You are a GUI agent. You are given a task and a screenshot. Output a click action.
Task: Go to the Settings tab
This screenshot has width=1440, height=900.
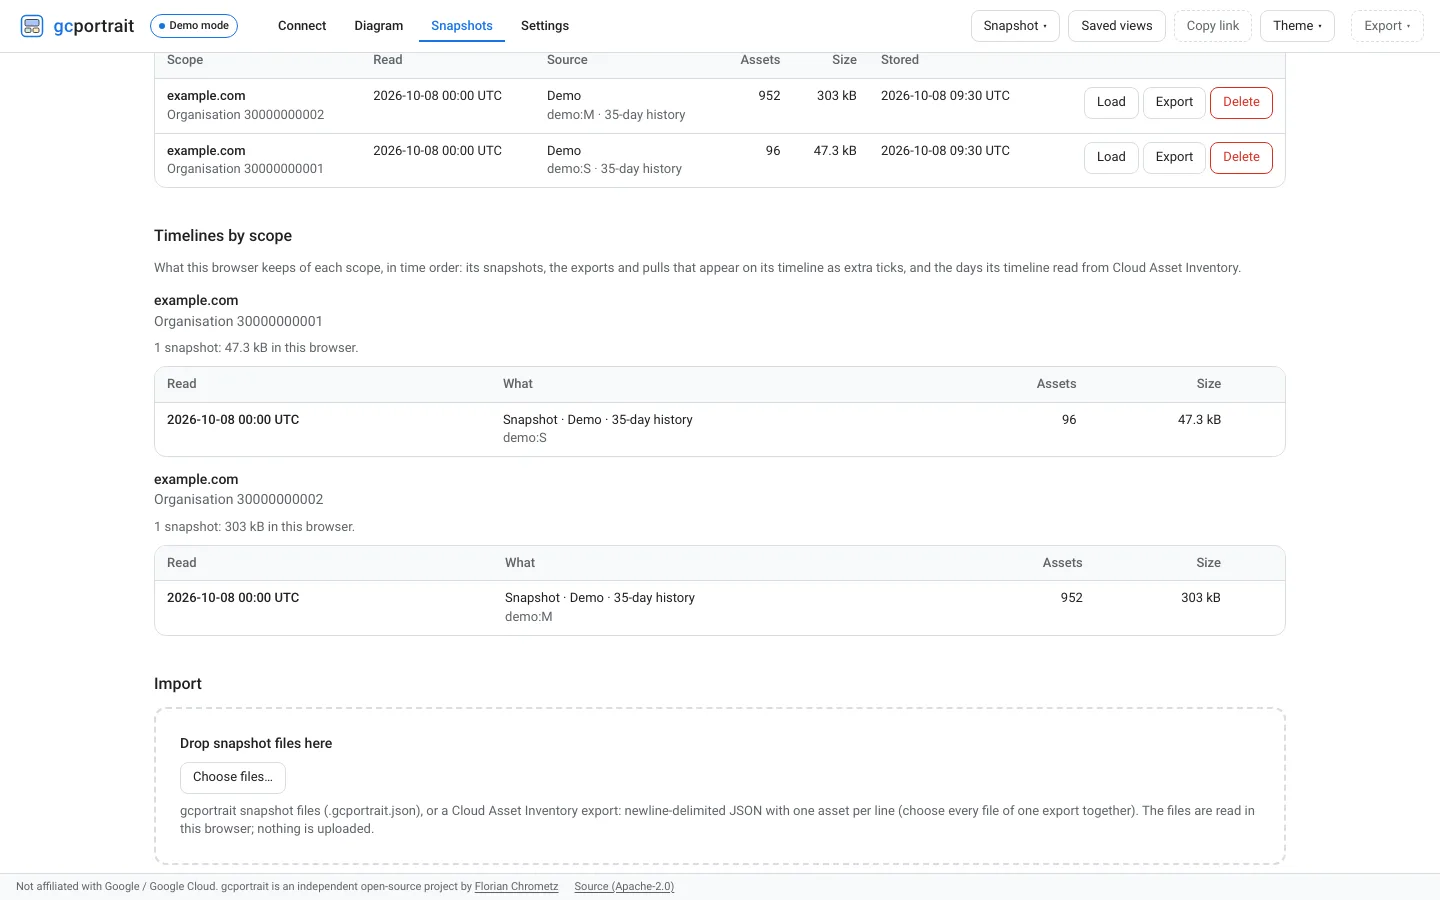coord(545,26)
